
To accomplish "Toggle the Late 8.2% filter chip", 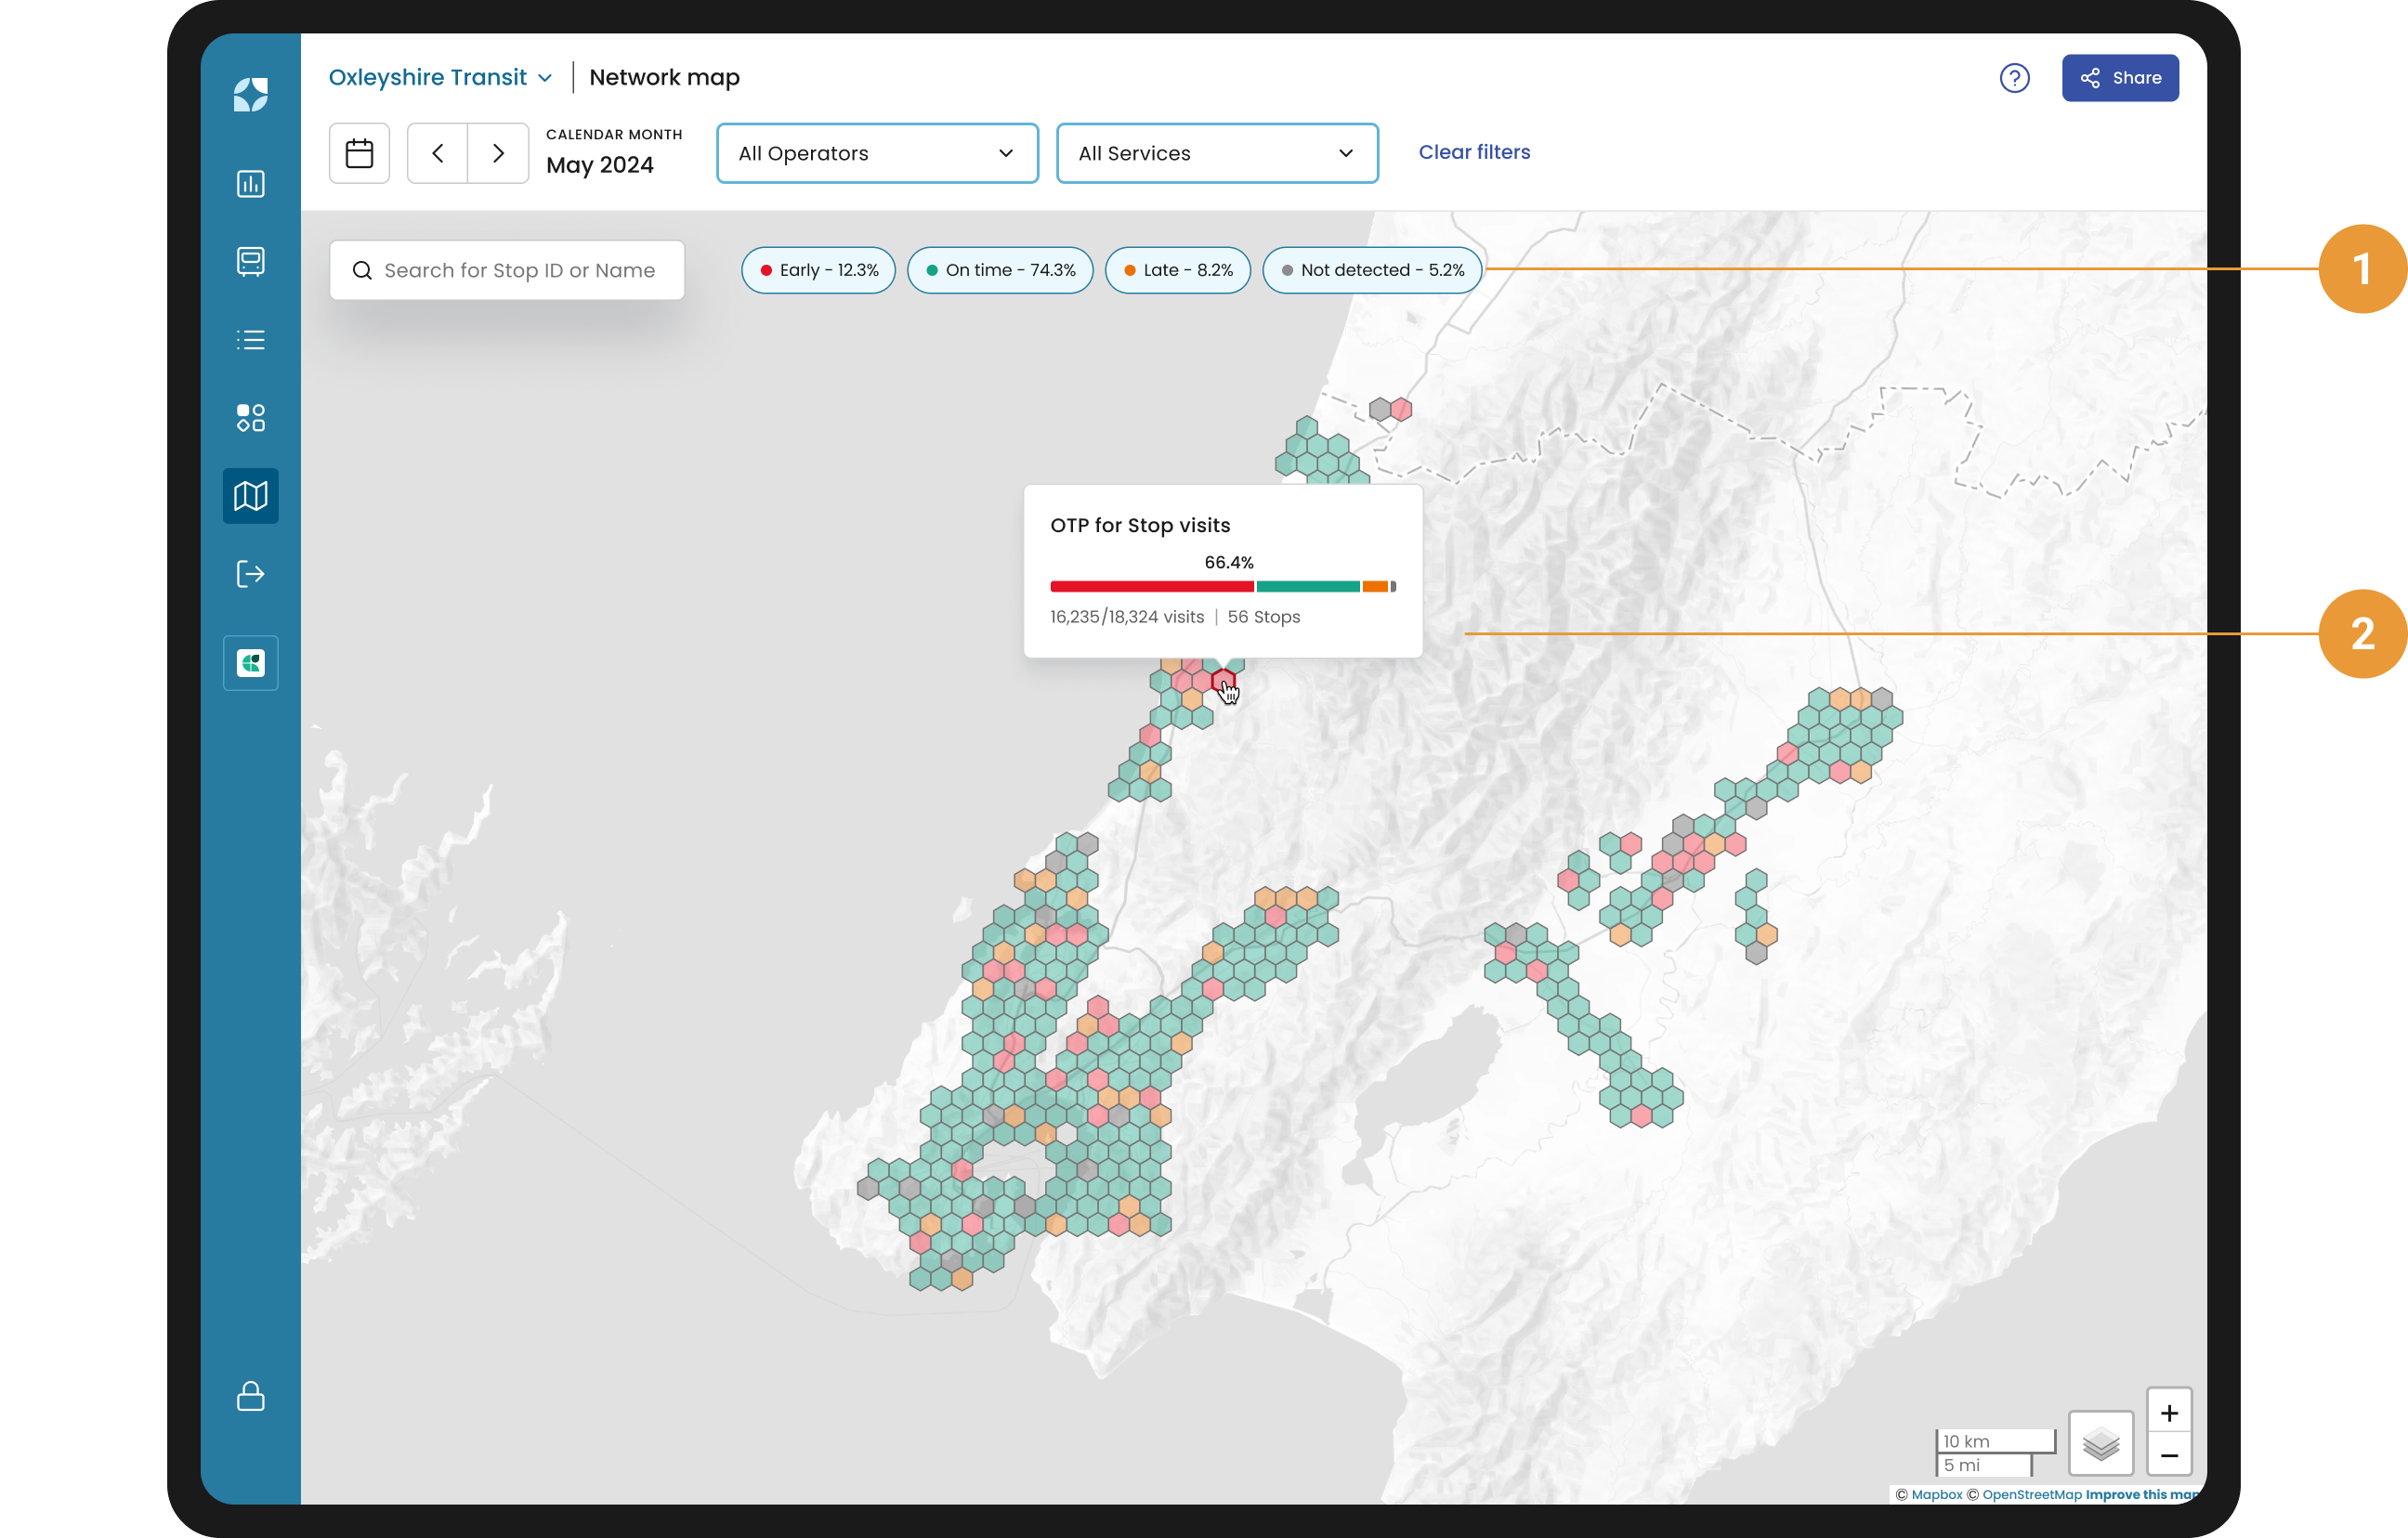I will [1177, 270].
